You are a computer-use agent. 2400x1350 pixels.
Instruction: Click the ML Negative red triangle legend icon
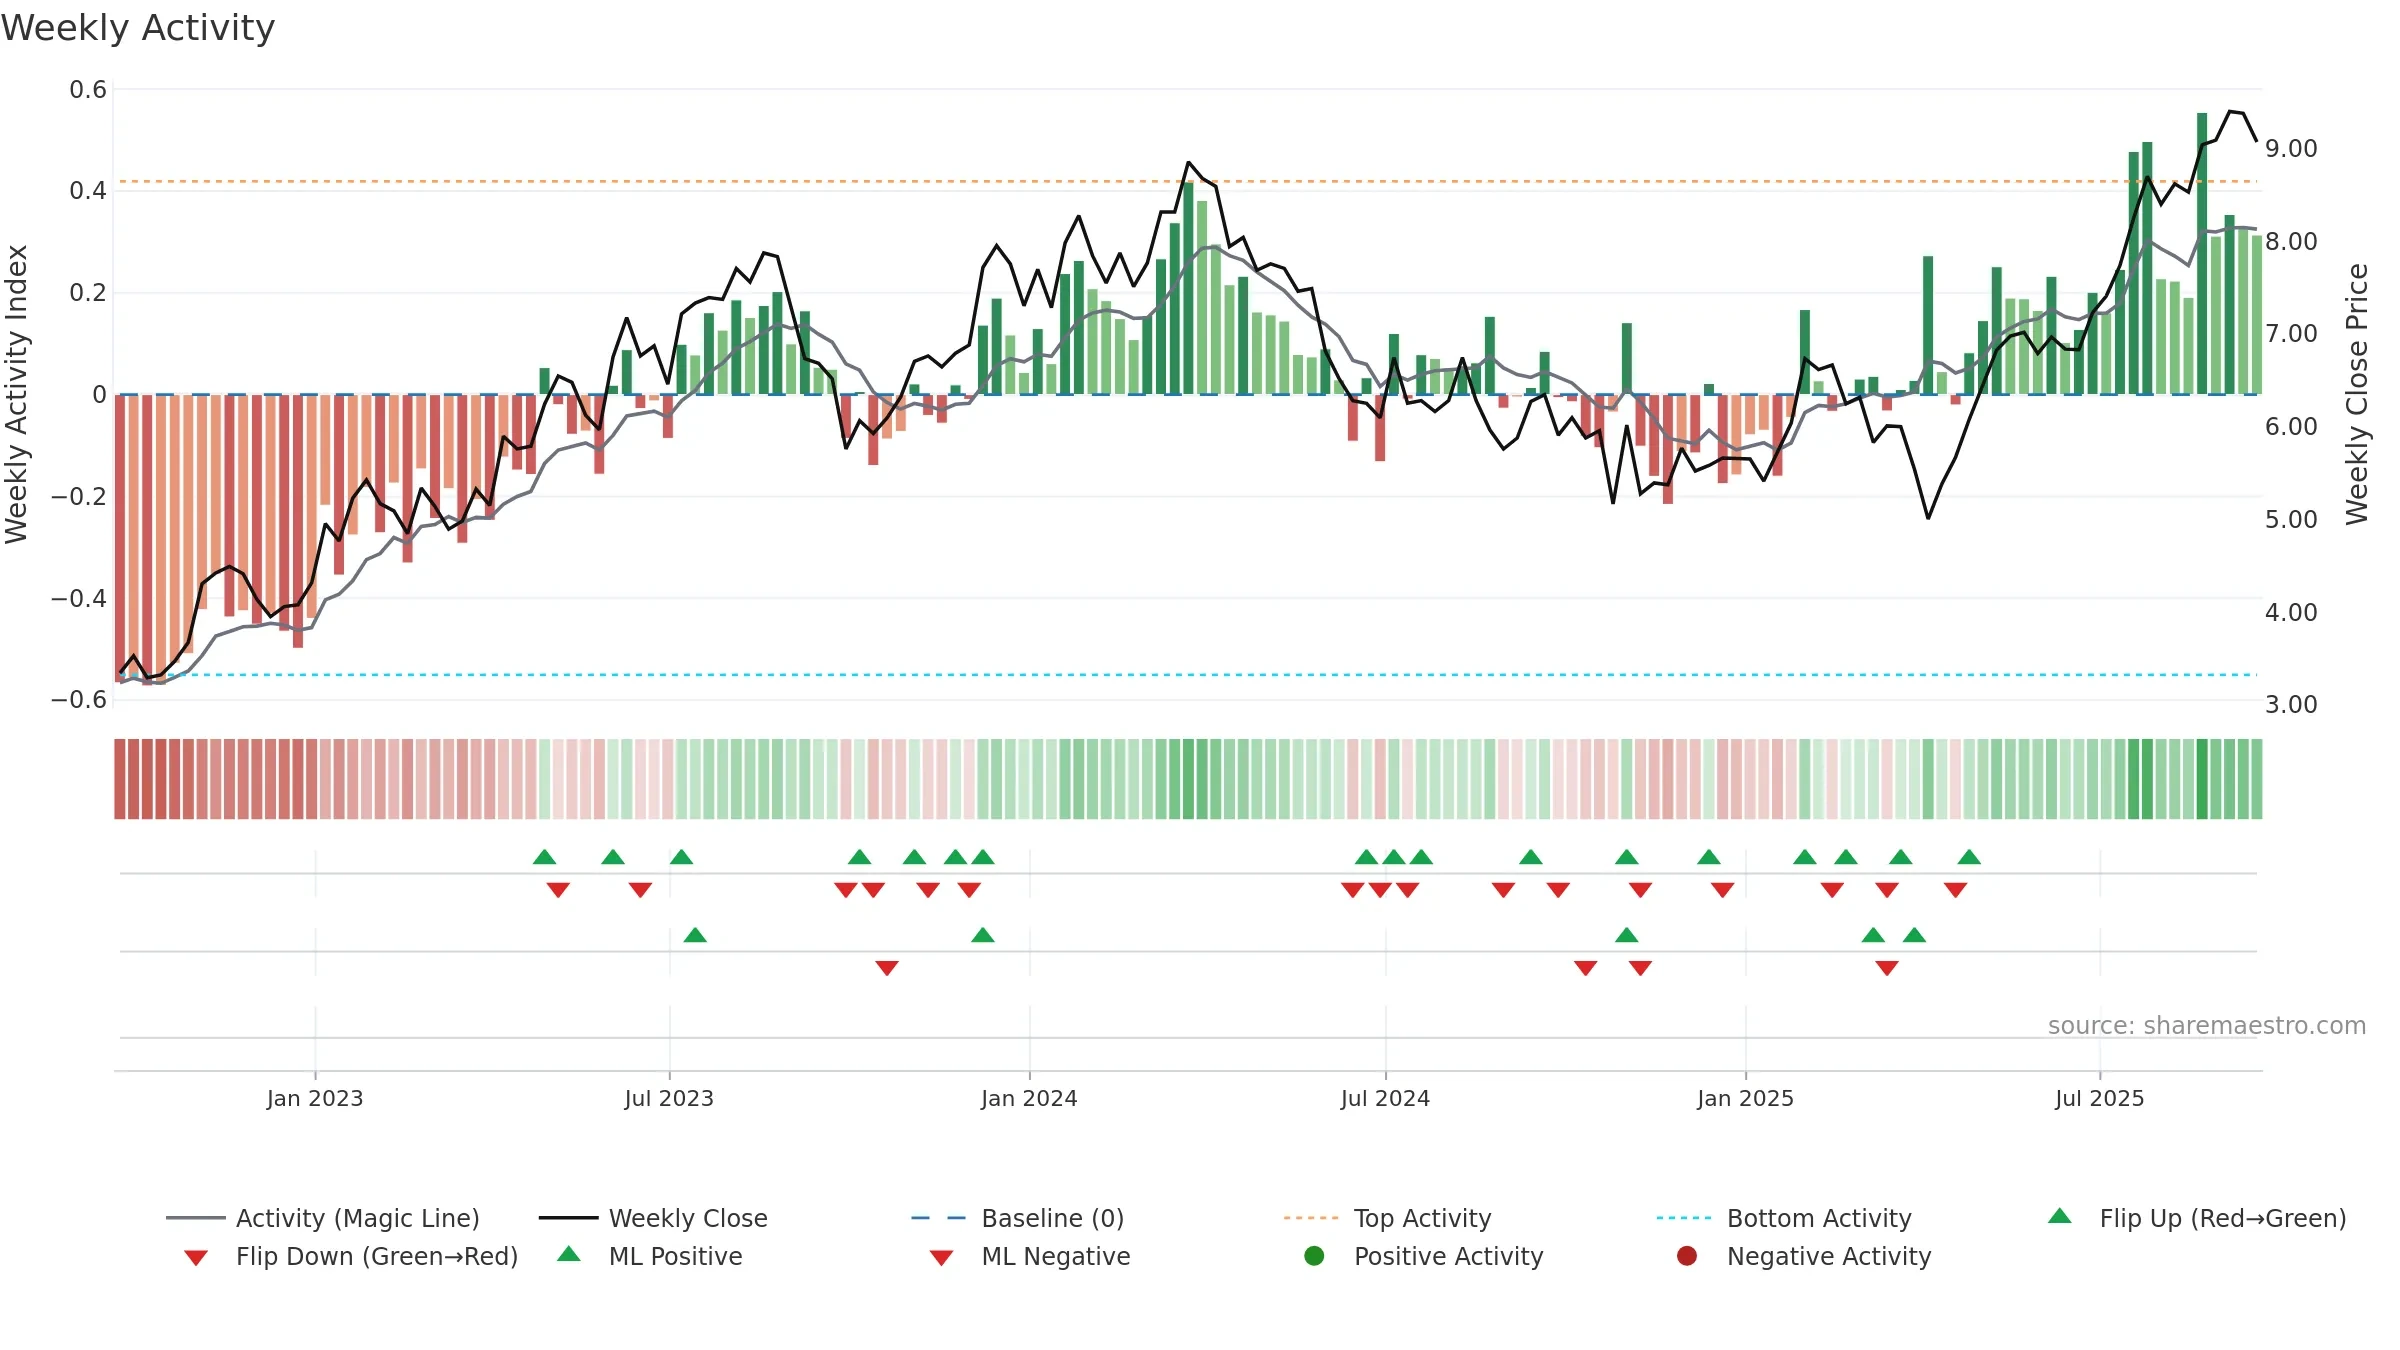(x=941, y=1258)
